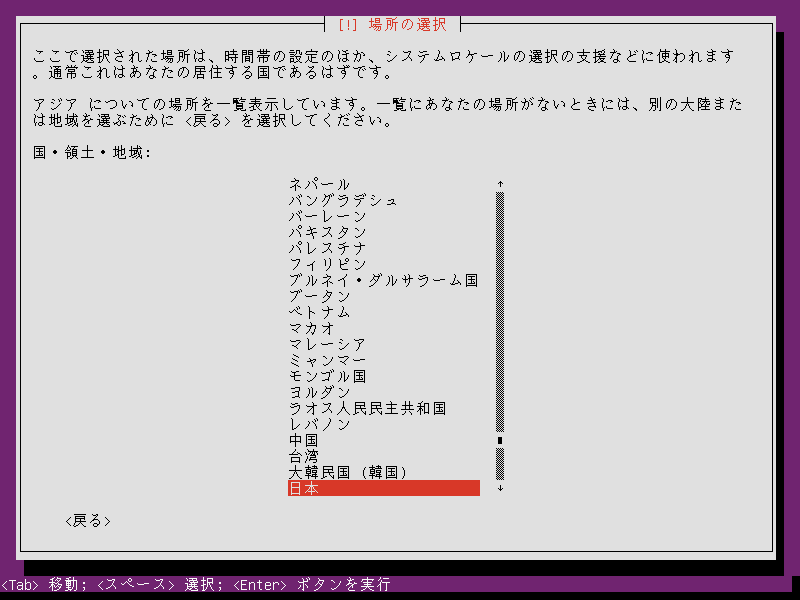Select 大韓民国 (韓国) from the list
The height and width of the screenshot is (600, 800).
point(384,472)
